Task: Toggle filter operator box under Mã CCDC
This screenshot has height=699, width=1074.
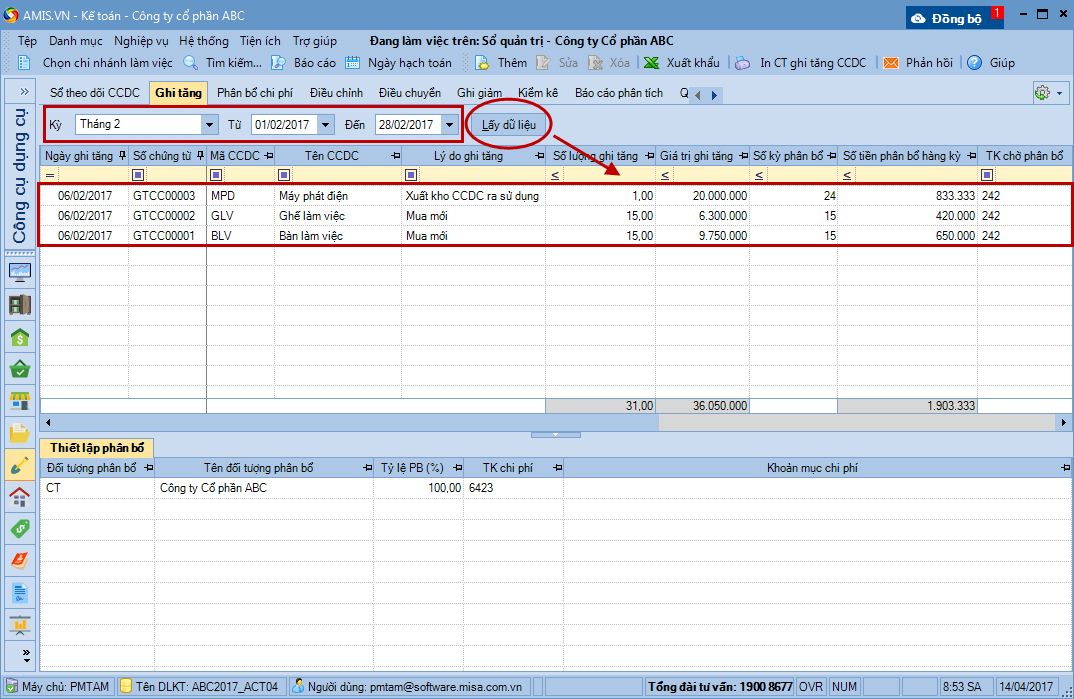Action: coord(215,176)
